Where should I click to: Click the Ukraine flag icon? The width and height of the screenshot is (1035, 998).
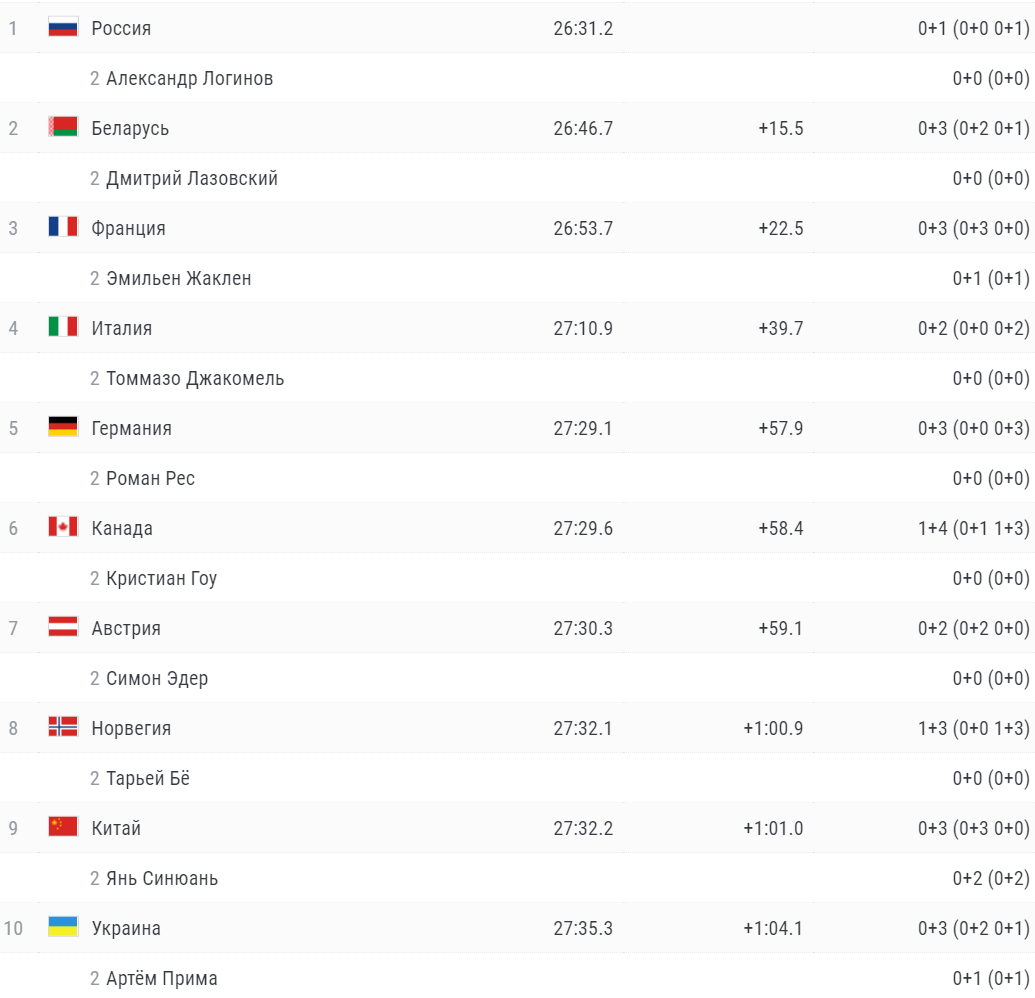point(63,927)
